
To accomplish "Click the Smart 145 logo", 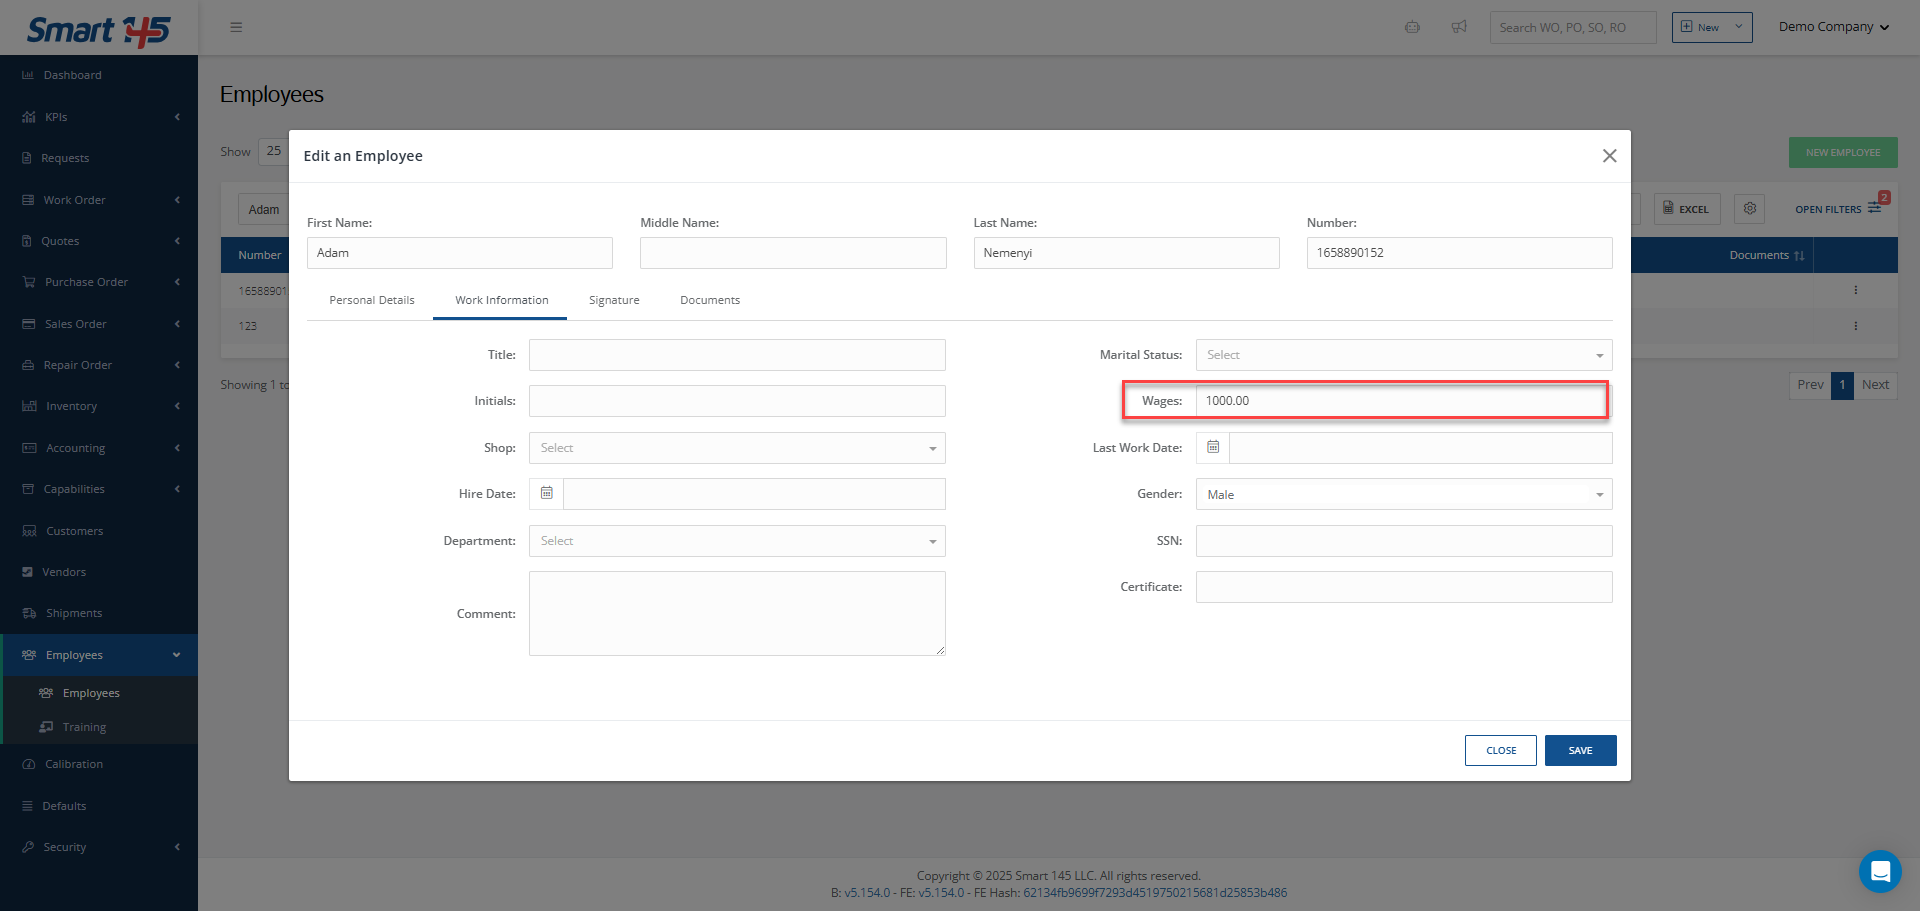I will tap(98, 30).
